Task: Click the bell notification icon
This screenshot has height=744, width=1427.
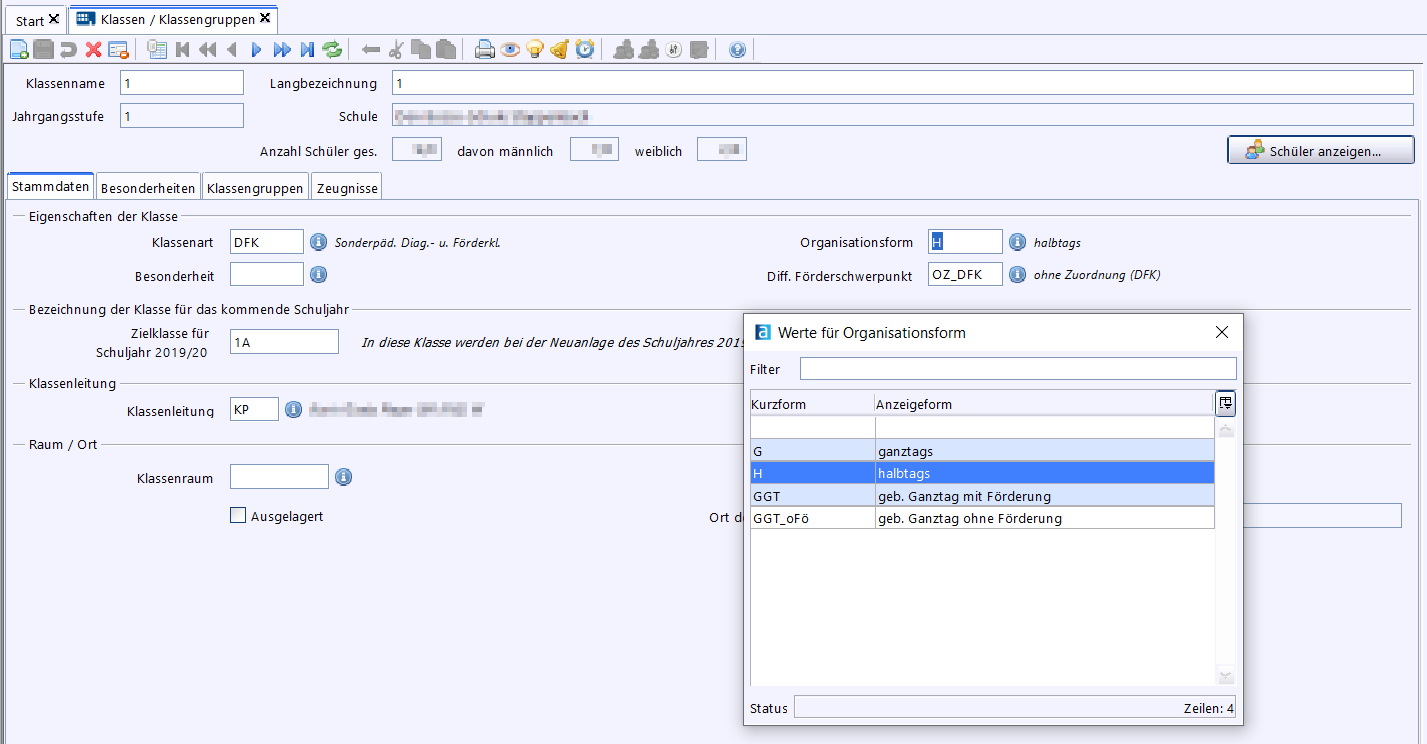Action: click(x=560, y=49)
